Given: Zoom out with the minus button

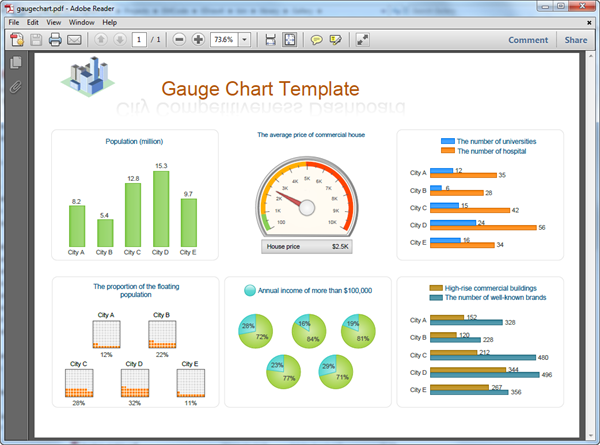Looking at the screenshot, I should [x=179, y=39].
